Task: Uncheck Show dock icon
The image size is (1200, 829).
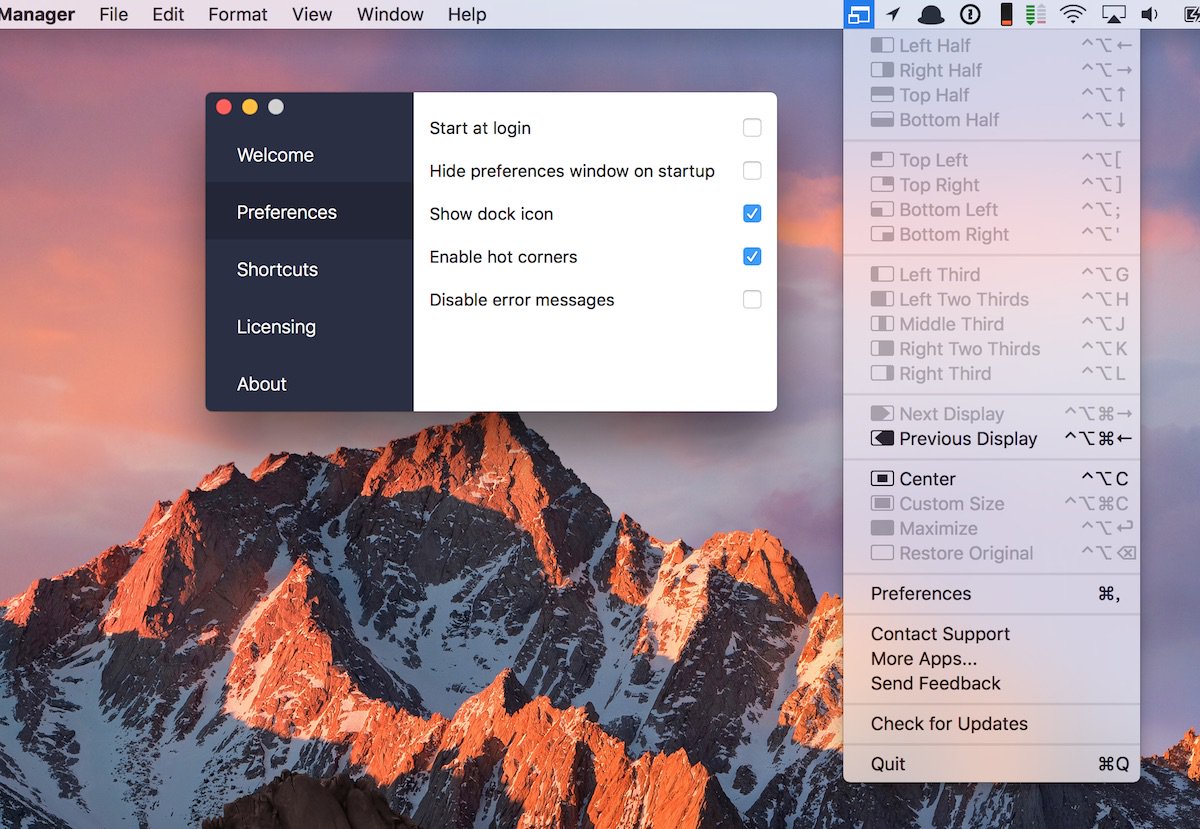Action: tap(751, 213)
